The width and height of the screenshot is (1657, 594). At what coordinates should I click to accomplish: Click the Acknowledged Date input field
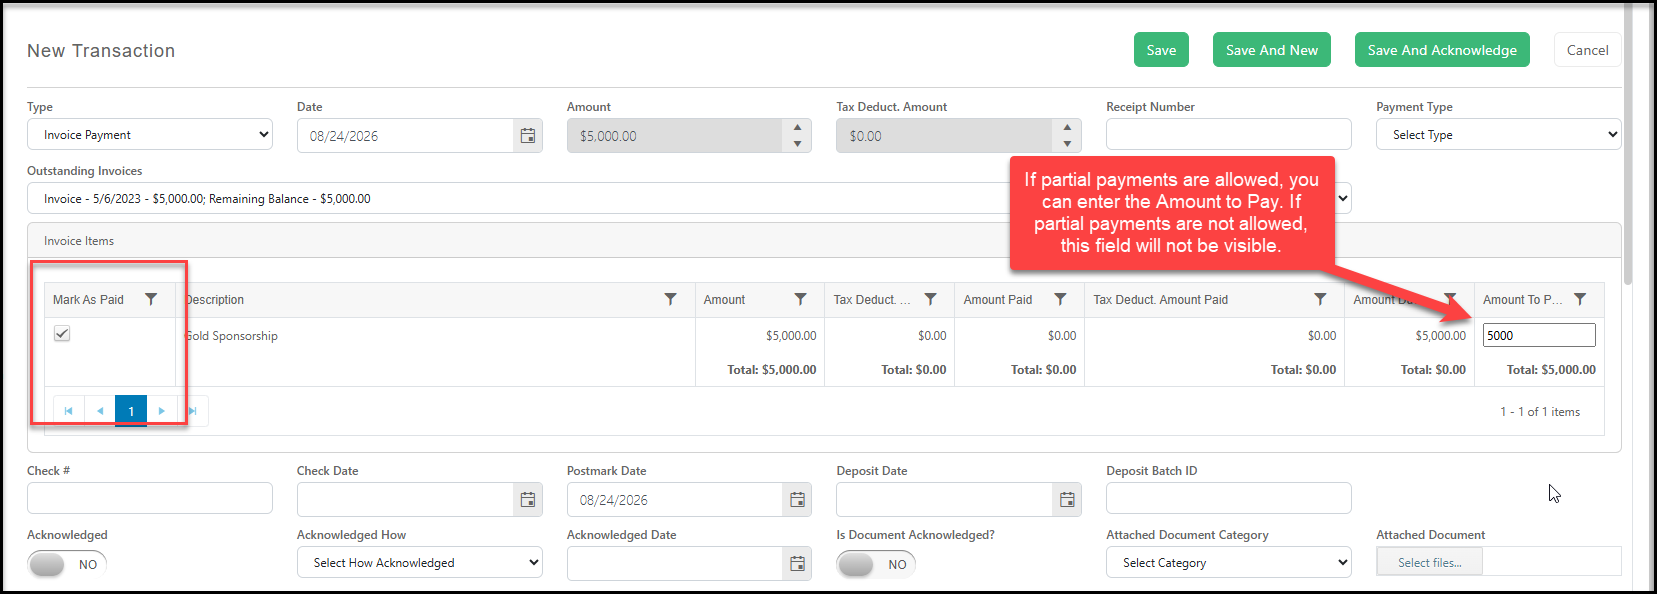coord(675,564)
